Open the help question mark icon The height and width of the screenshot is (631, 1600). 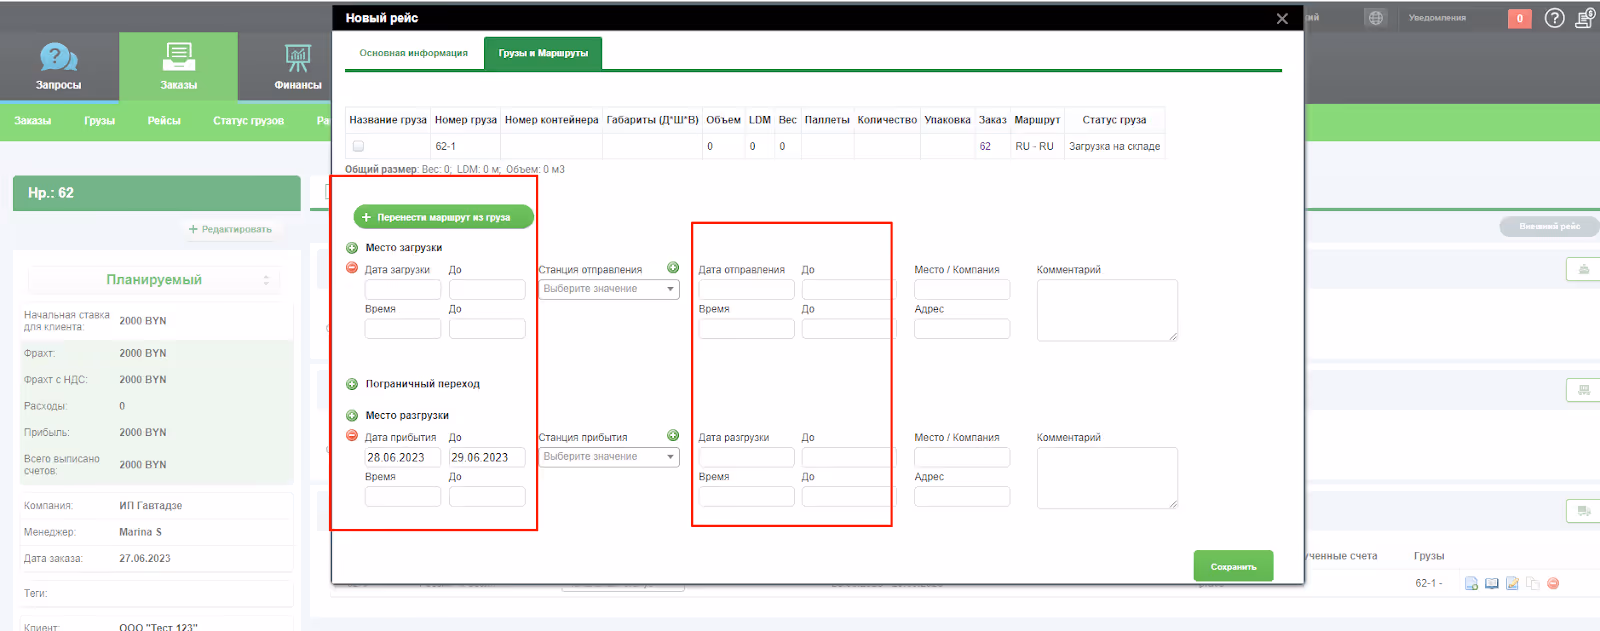(1554, 18)
